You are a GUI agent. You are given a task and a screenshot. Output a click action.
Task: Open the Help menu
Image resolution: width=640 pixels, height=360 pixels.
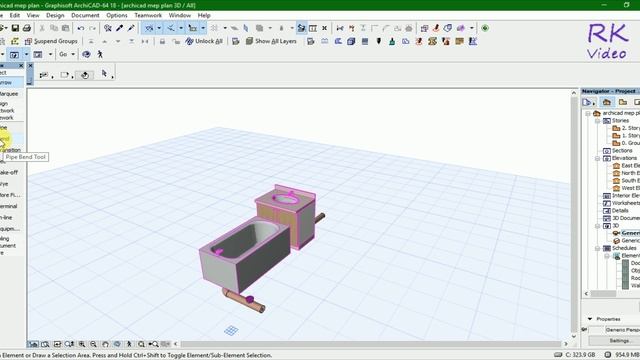(x=204, y=15)
